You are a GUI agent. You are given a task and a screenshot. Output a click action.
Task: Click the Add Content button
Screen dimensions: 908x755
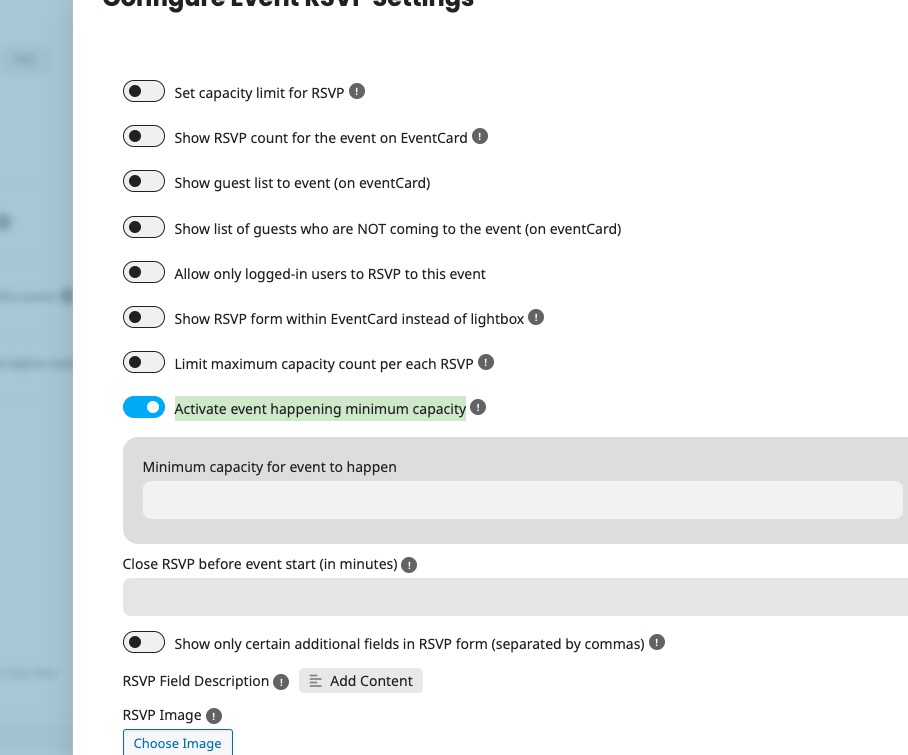pos(361,681)
